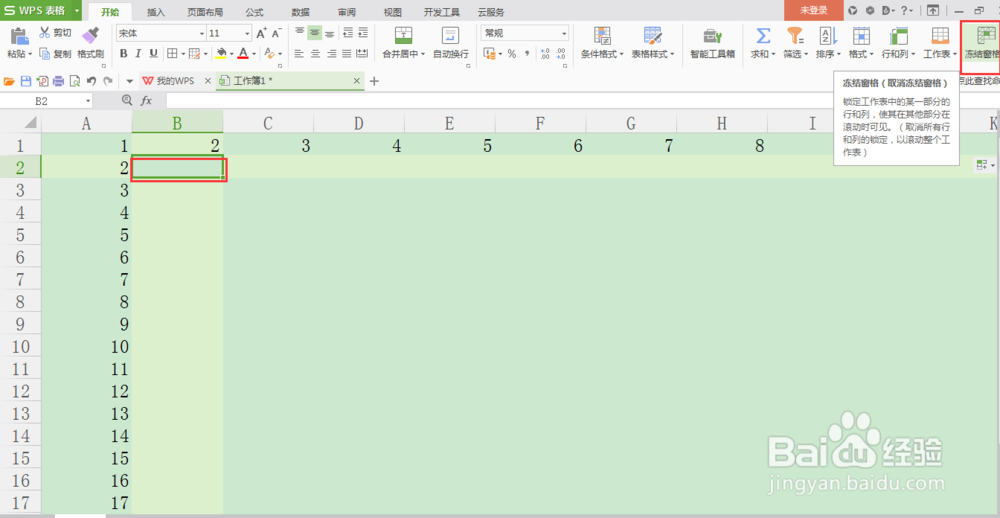Click the Wrap Text (自动换行) icon

point(450,36)
